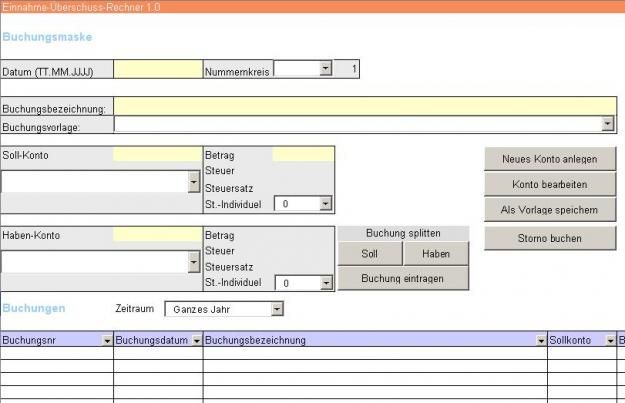This screenshot has height=403, width=625.
Task: Open the Haben-Konto account dropdown
Action: point(194,262)
